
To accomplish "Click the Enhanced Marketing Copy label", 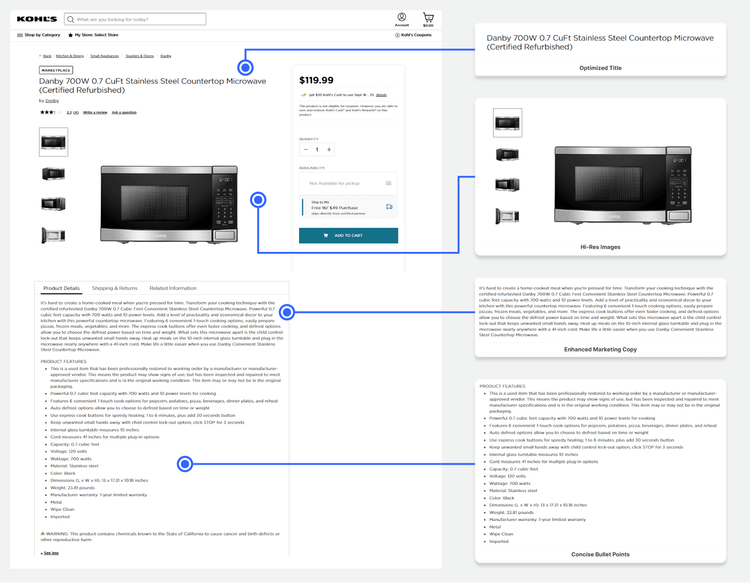I will click(x=600, y=350).
